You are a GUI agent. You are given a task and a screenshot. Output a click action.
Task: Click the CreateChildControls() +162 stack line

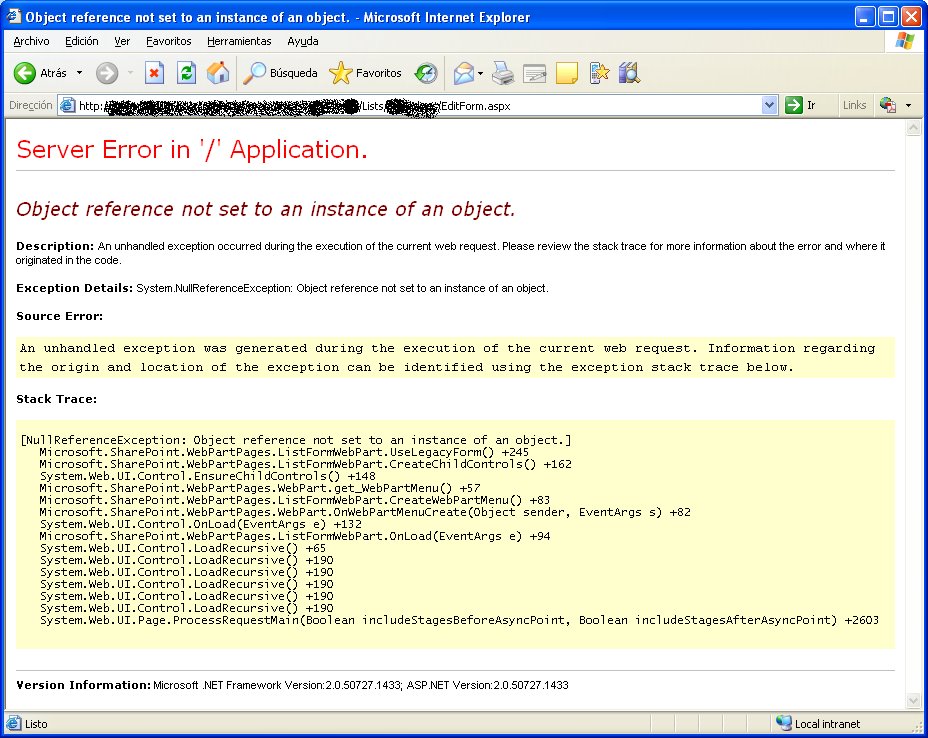point(305,464)
